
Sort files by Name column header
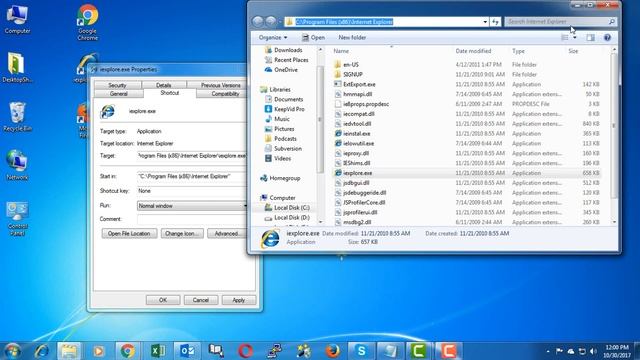click(x=341, y=51)
